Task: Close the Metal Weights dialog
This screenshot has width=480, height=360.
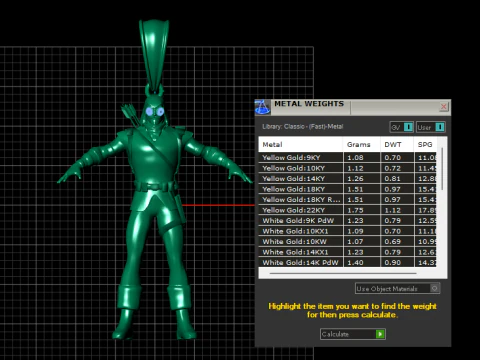Action: click(444, 107)
